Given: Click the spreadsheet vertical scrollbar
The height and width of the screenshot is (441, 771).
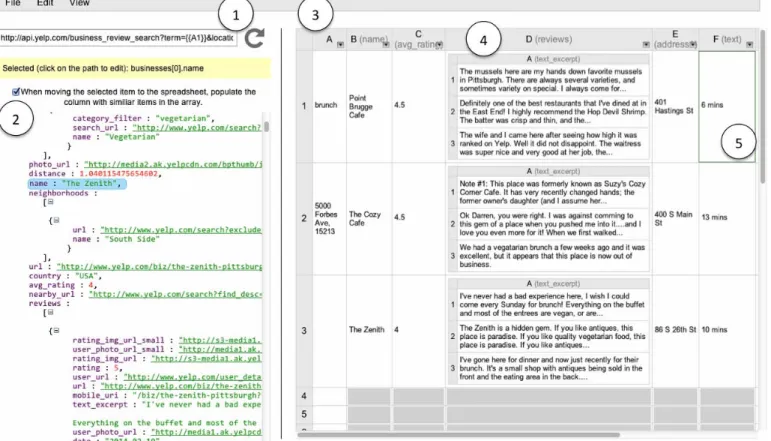Looking at the screenshot, I should 763,106.
